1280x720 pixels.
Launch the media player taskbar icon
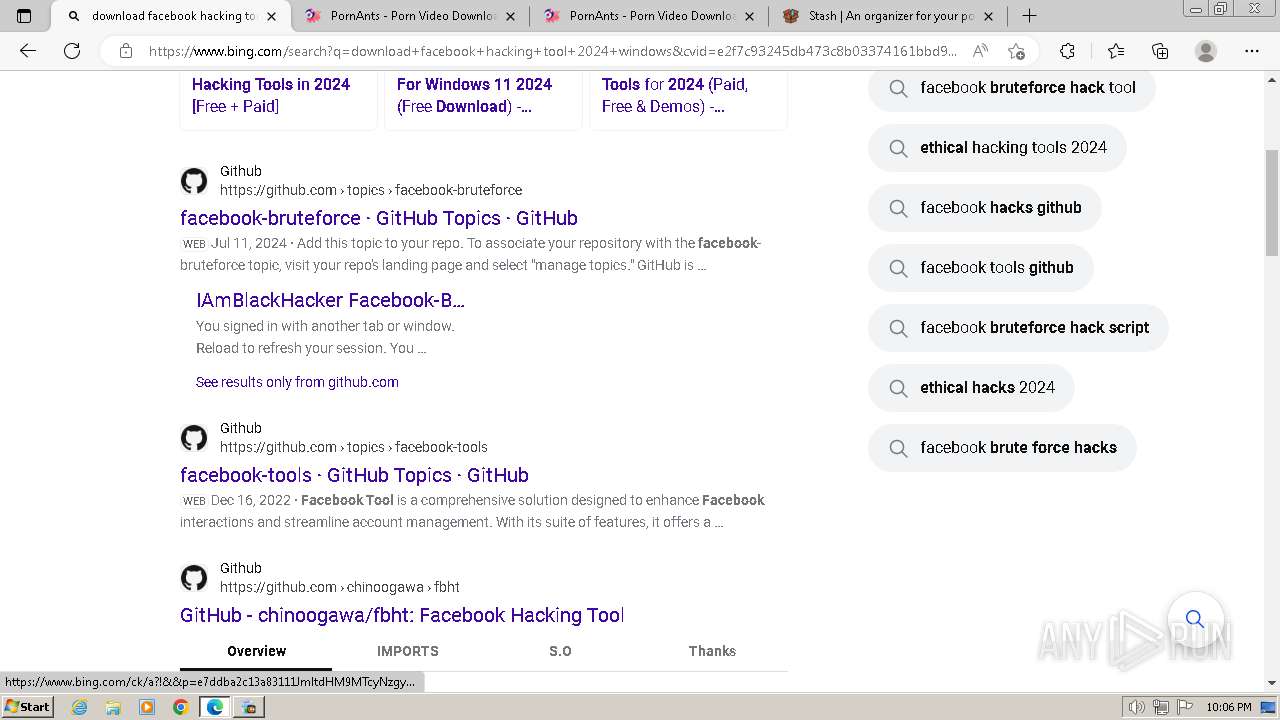coord(147,707)
